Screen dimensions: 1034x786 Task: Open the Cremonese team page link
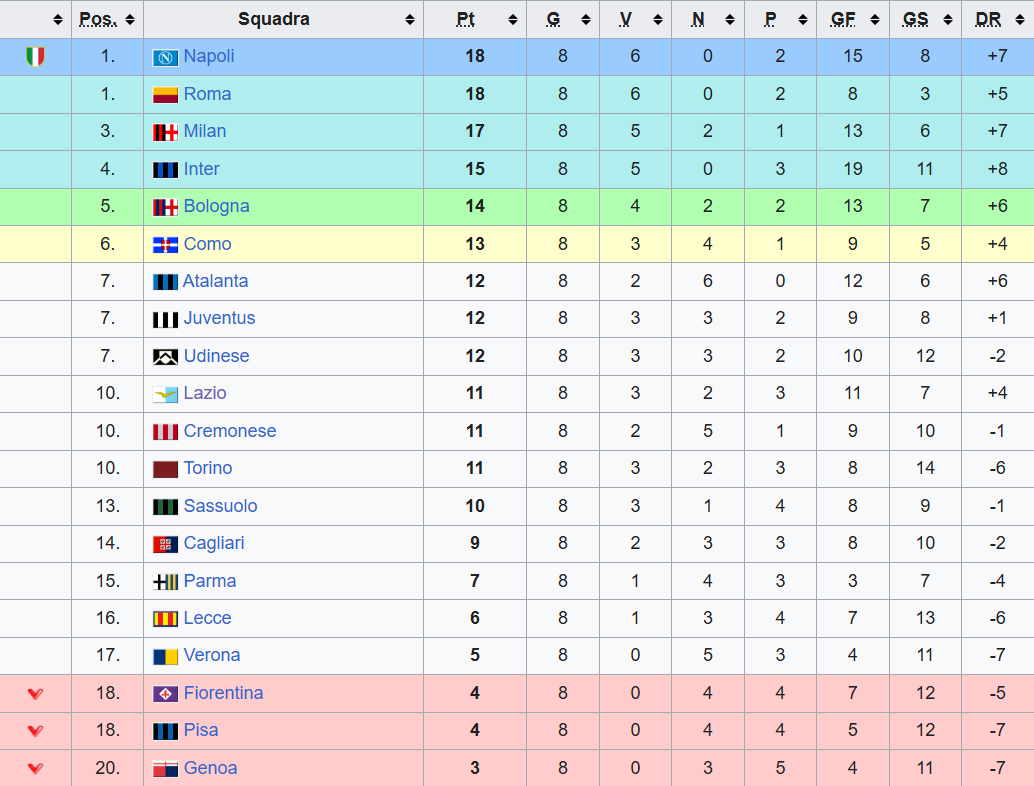point(229,431)
